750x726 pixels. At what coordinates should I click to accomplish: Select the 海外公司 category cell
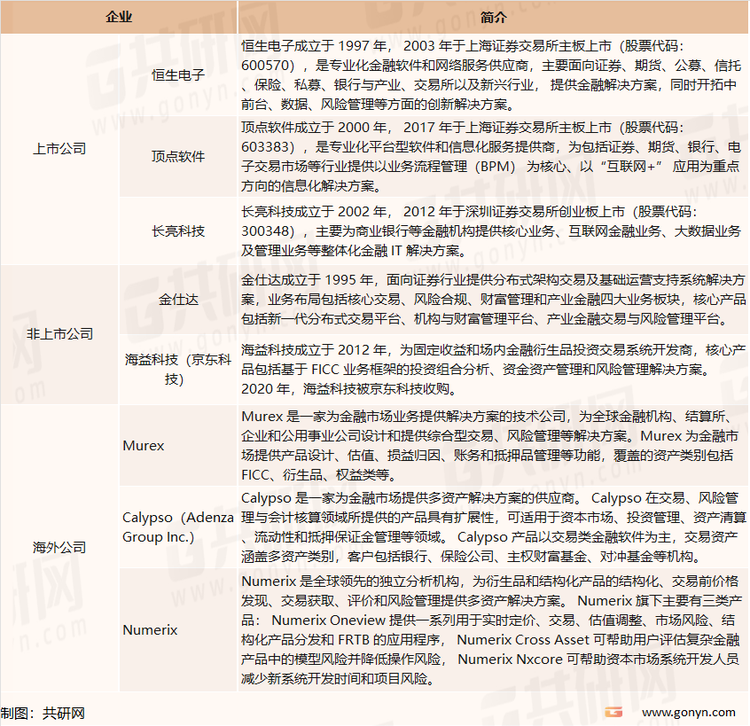click(59, 547)
